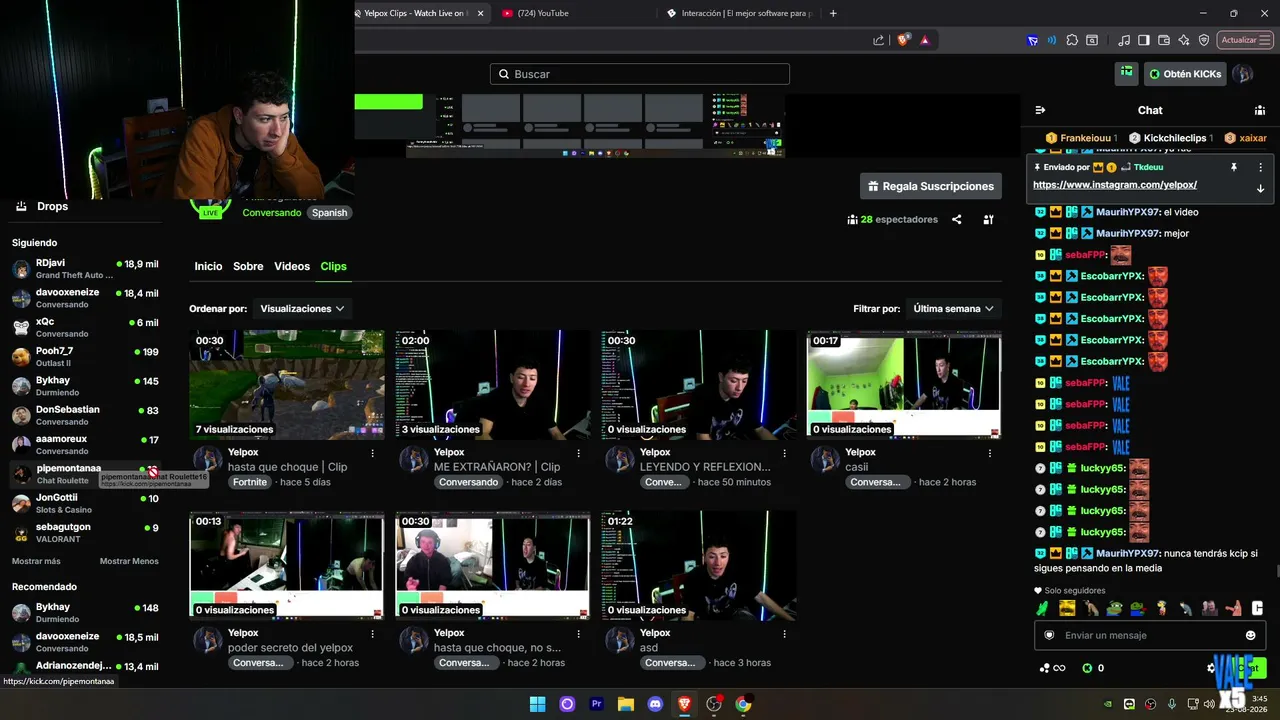Image resolution: width=1280 pixels, height=720 pixels.
Task: Open the chat viewers list icon
Action: point(1260,110)
